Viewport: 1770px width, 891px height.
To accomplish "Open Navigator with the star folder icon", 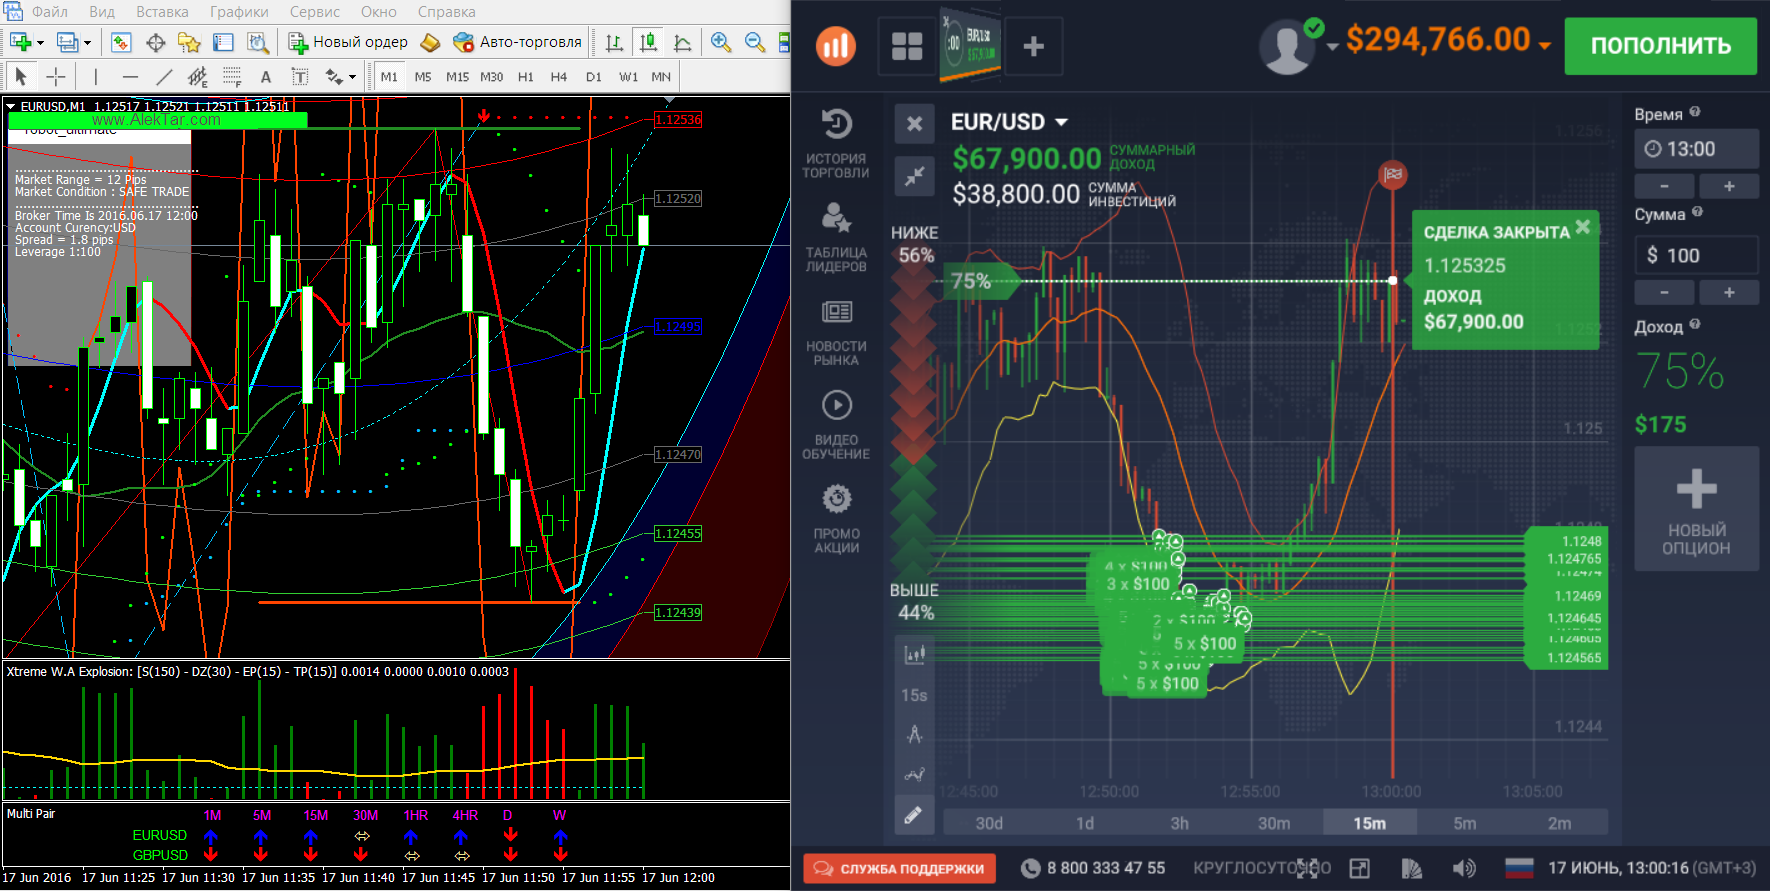I will [x=189, y=42].
